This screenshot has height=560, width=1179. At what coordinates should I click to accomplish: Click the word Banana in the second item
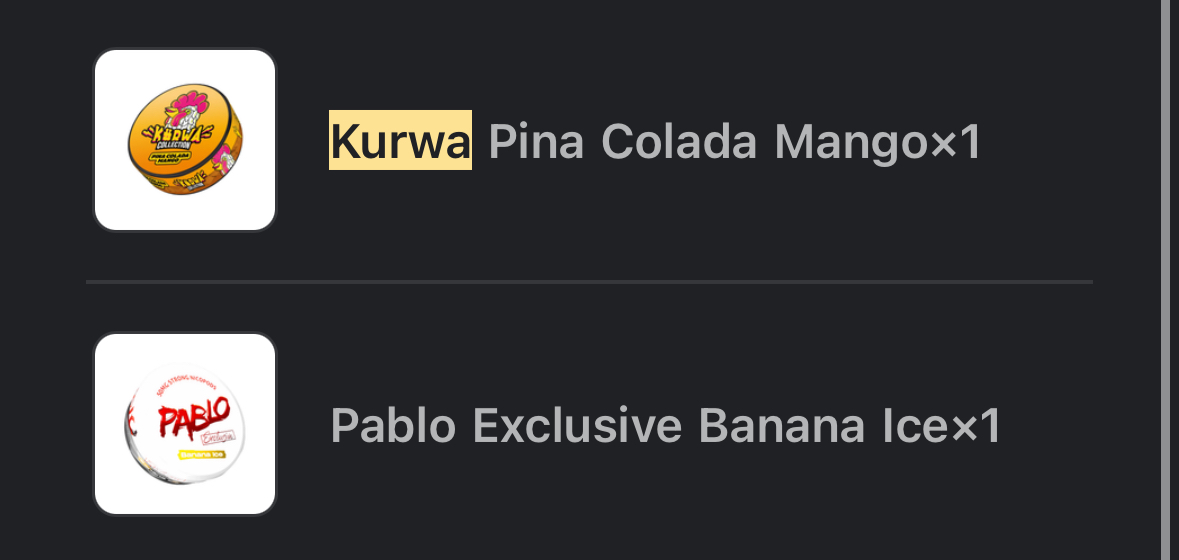781,425
